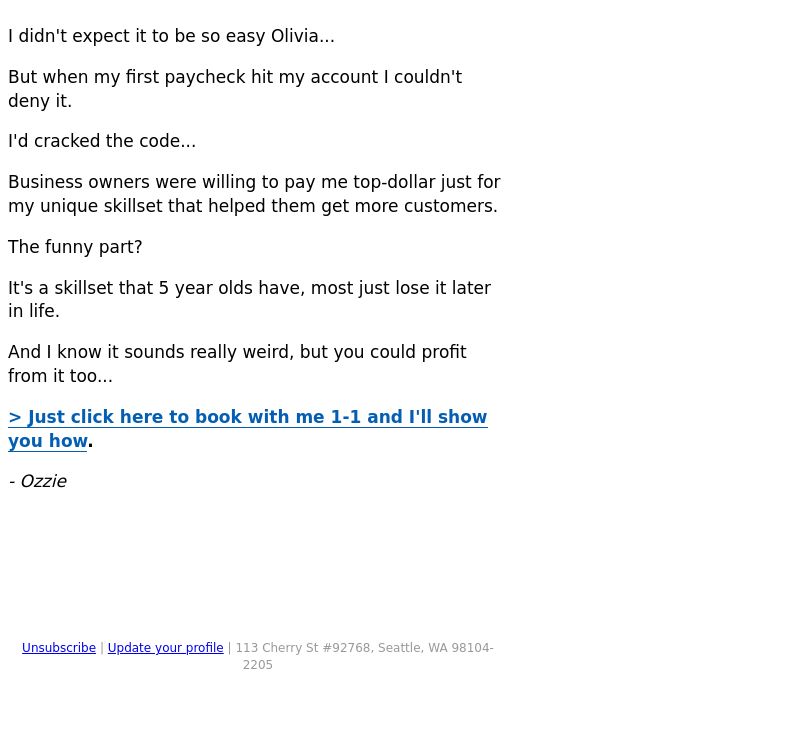Click the words 'in life.' ending the paragraph
The width and height of the screenshot is (800, 752).
click(34, 311)
